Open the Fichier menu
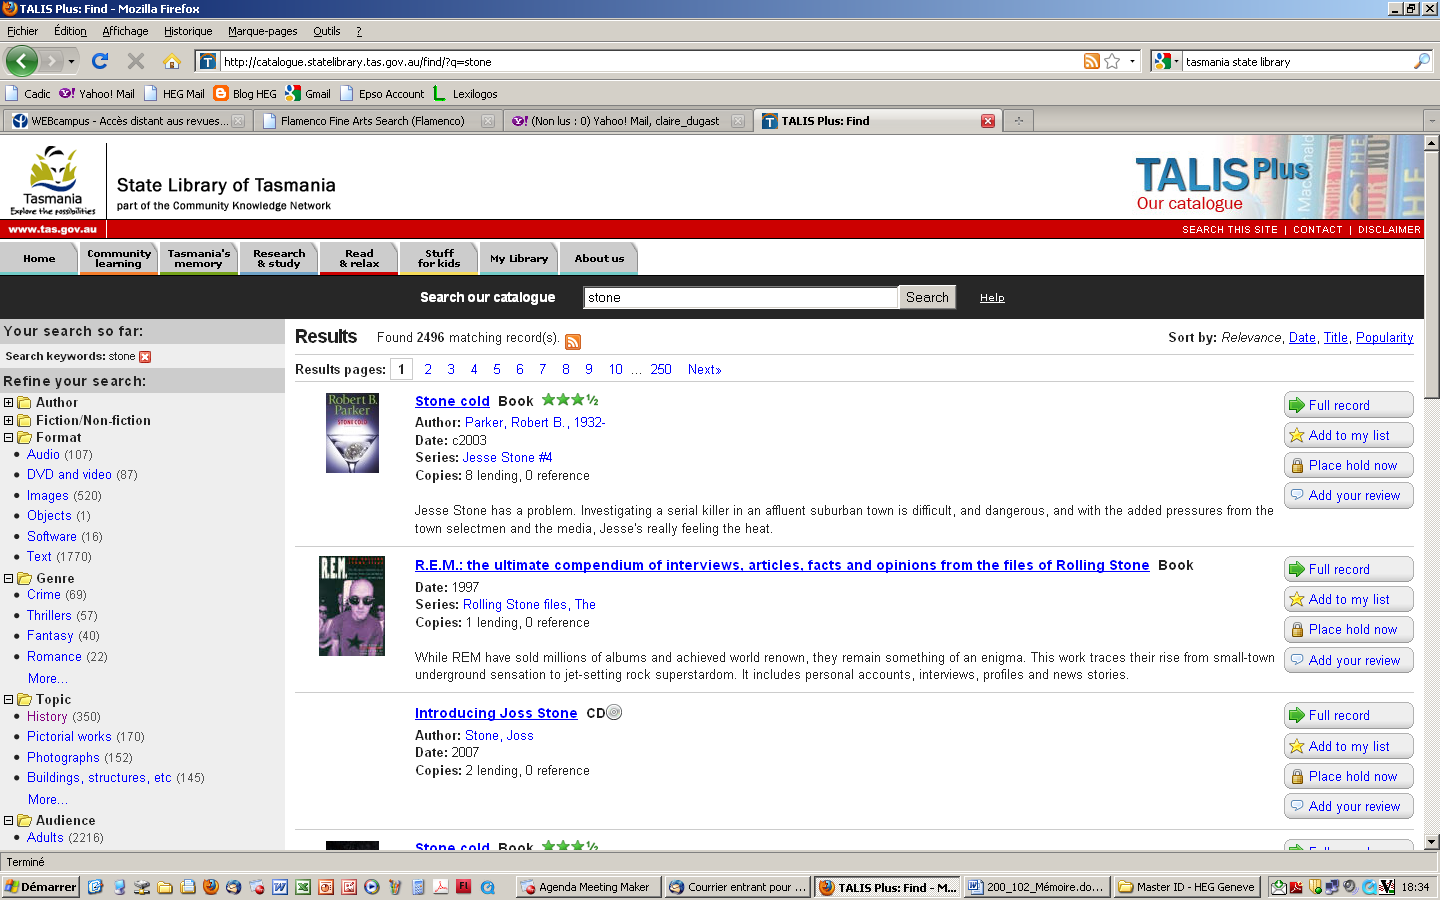Viewport: 1440px width, 900px height. 22,31
